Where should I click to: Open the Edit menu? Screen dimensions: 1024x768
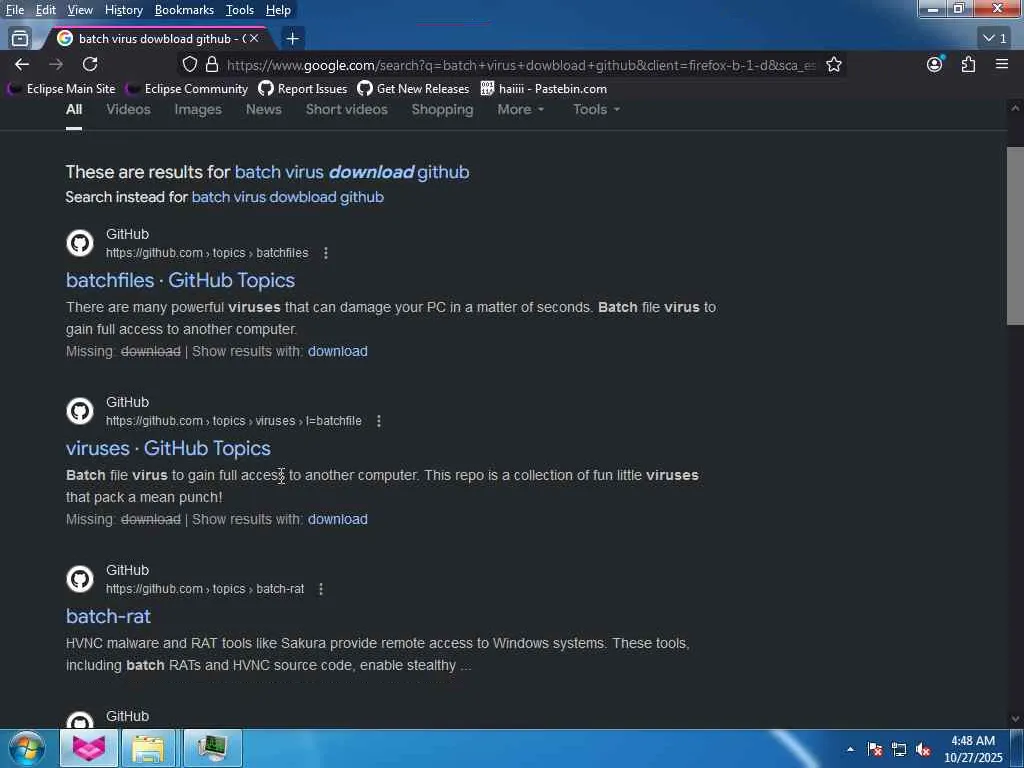45,10
